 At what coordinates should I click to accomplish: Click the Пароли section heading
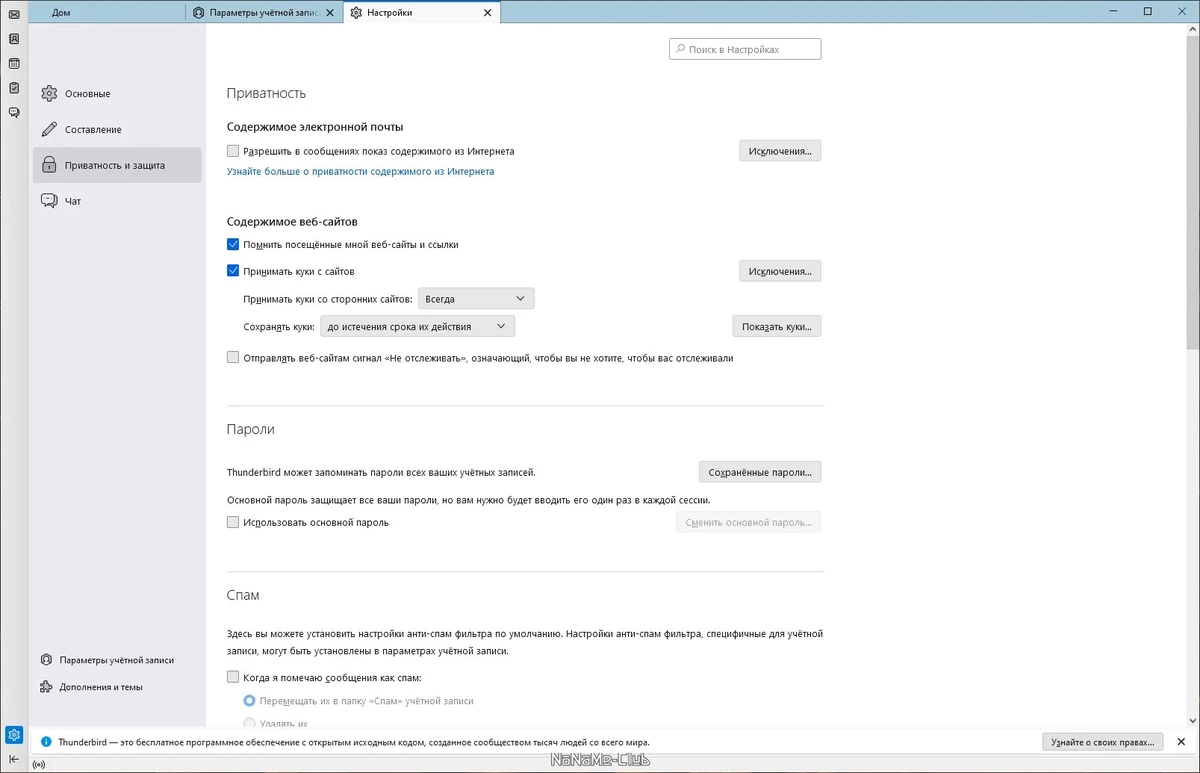click(x=251, y=429)
